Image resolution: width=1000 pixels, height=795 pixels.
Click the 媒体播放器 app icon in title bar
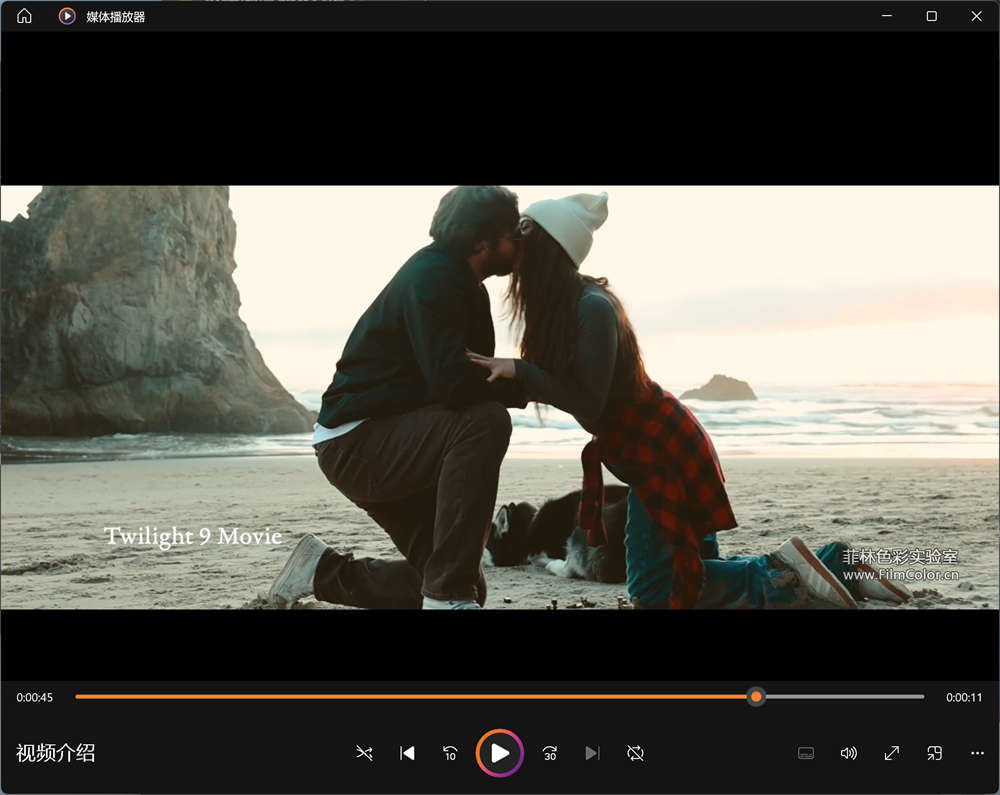tap(67, 16)
